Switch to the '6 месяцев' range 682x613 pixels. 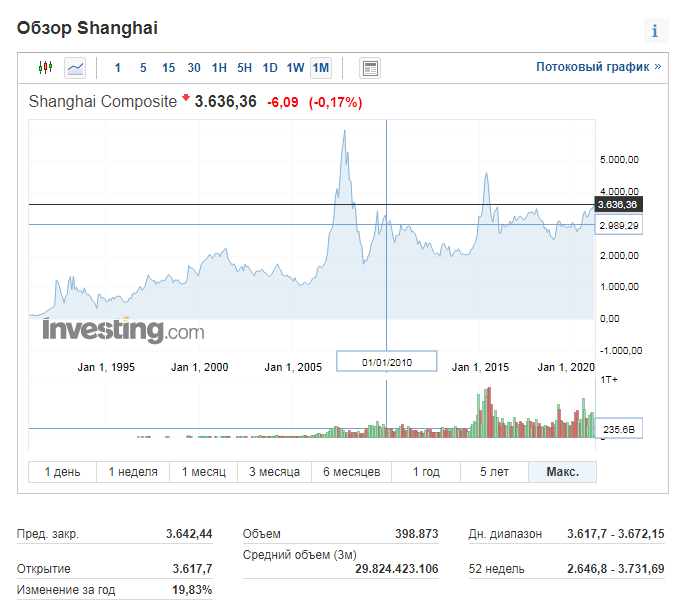click(351, 472)
